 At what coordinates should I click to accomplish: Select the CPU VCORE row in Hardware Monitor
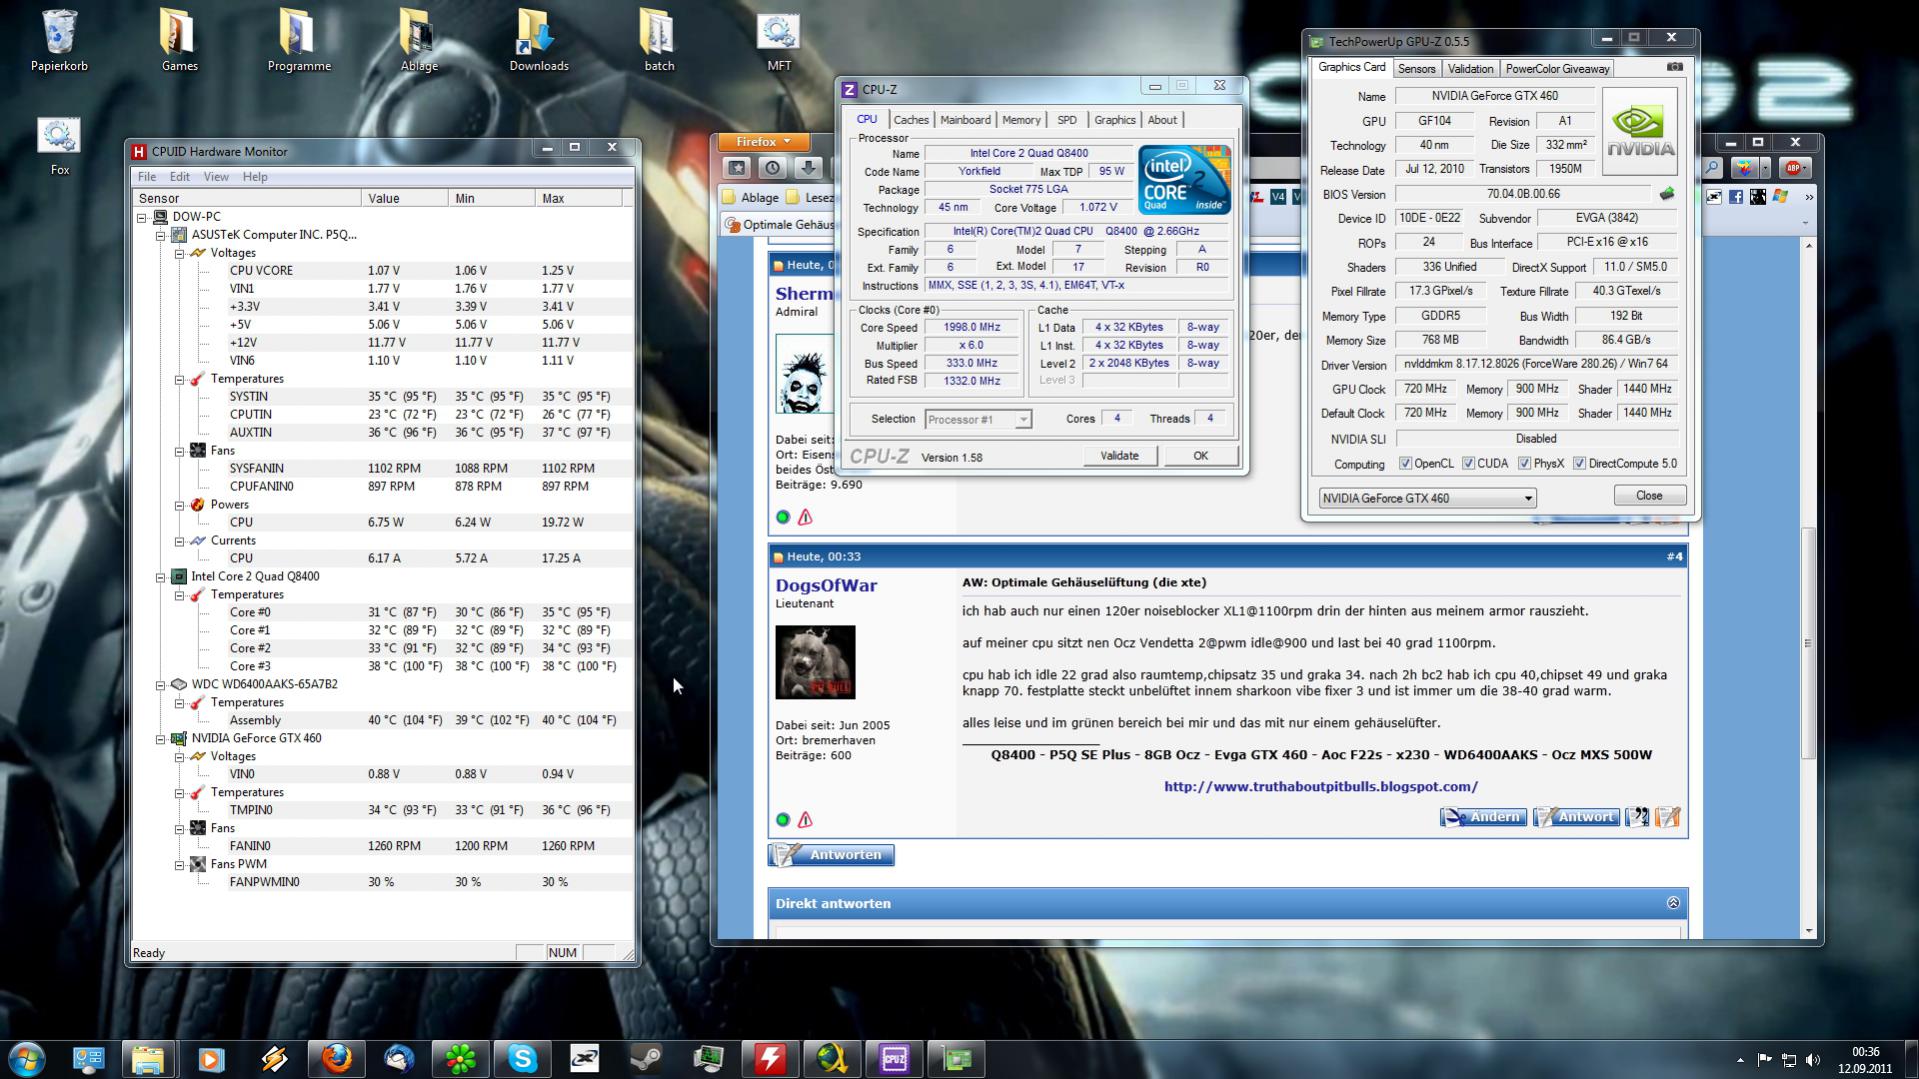pyautogui.click(x=382, y=271)
